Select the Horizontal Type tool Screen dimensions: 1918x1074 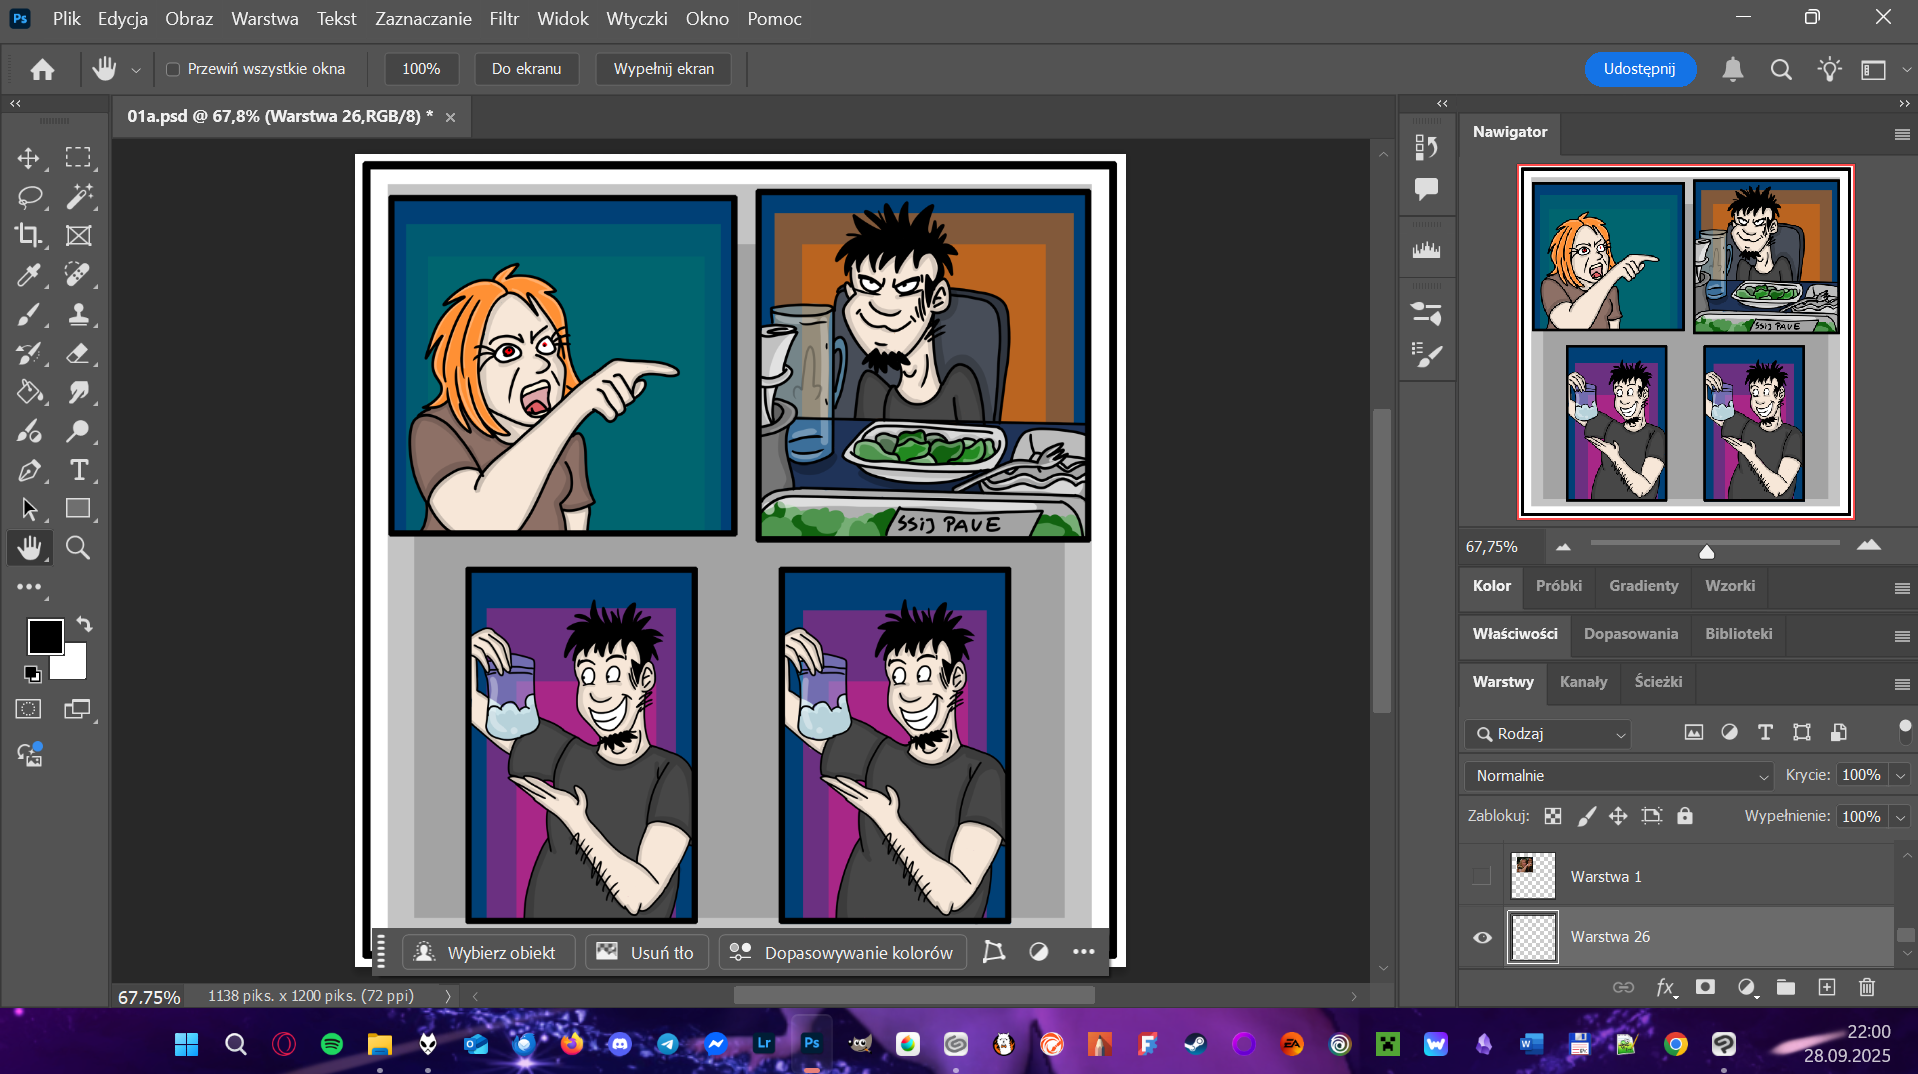pyautogui.click(x=78, y=470)
